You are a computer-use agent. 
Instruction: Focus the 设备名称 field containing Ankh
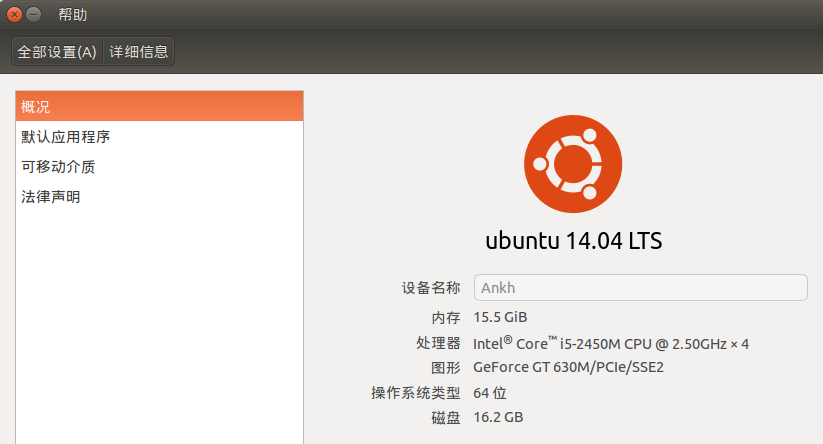click(x=640, y=288)
